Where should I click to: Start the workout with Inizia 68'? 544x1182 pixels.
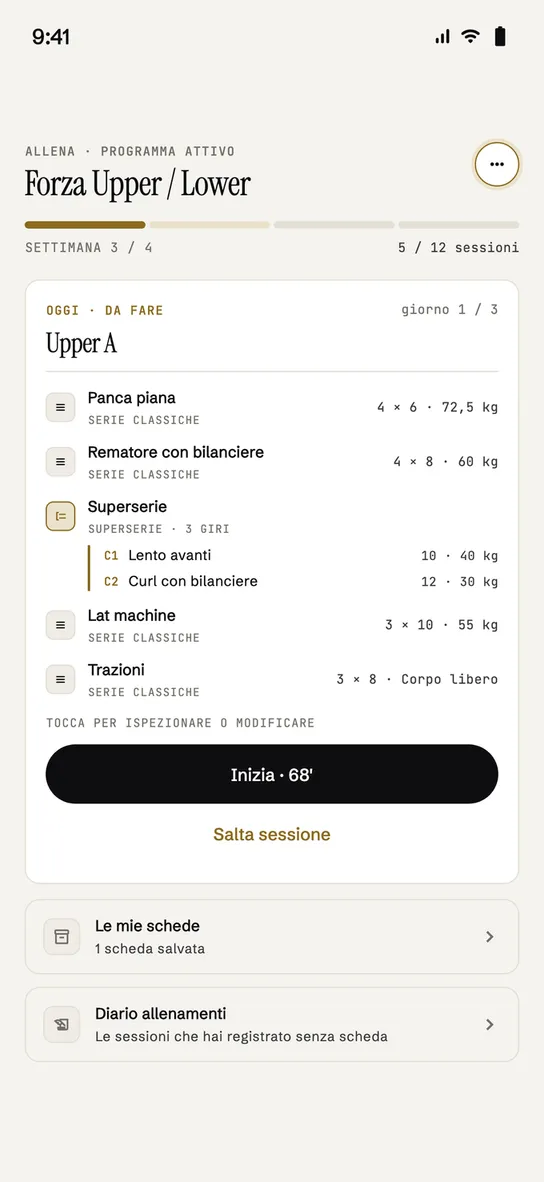coord(272,774)
